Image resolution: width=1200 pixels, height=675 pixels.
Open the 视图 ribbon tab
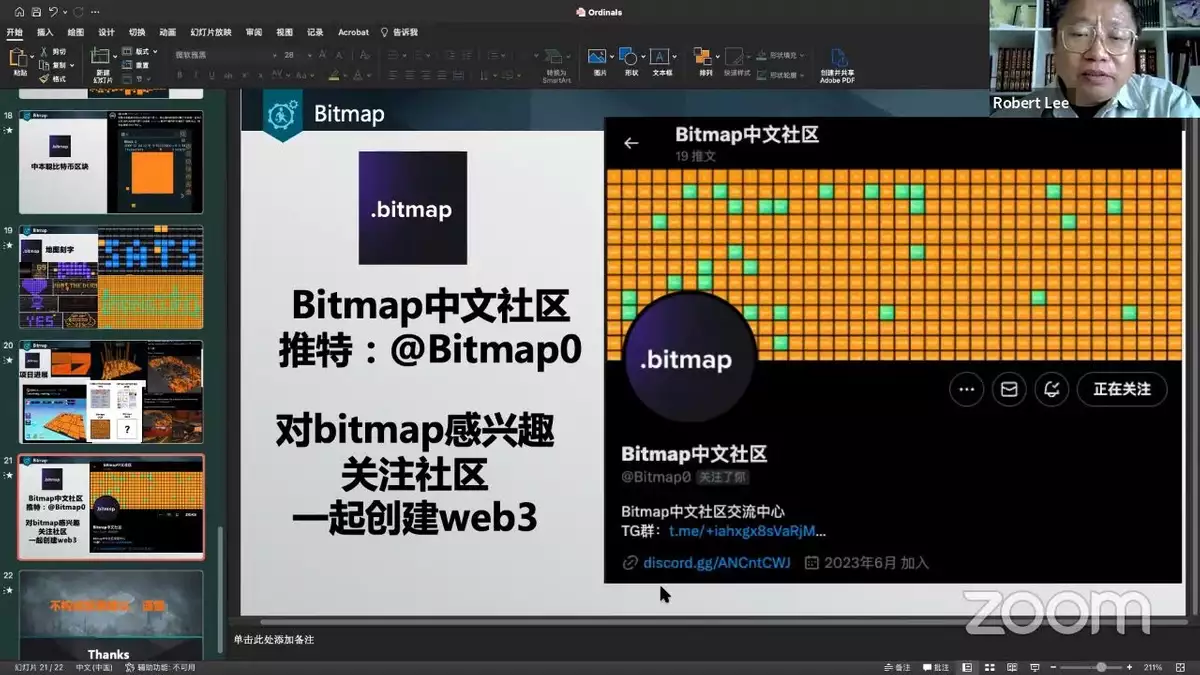point(285,32)
